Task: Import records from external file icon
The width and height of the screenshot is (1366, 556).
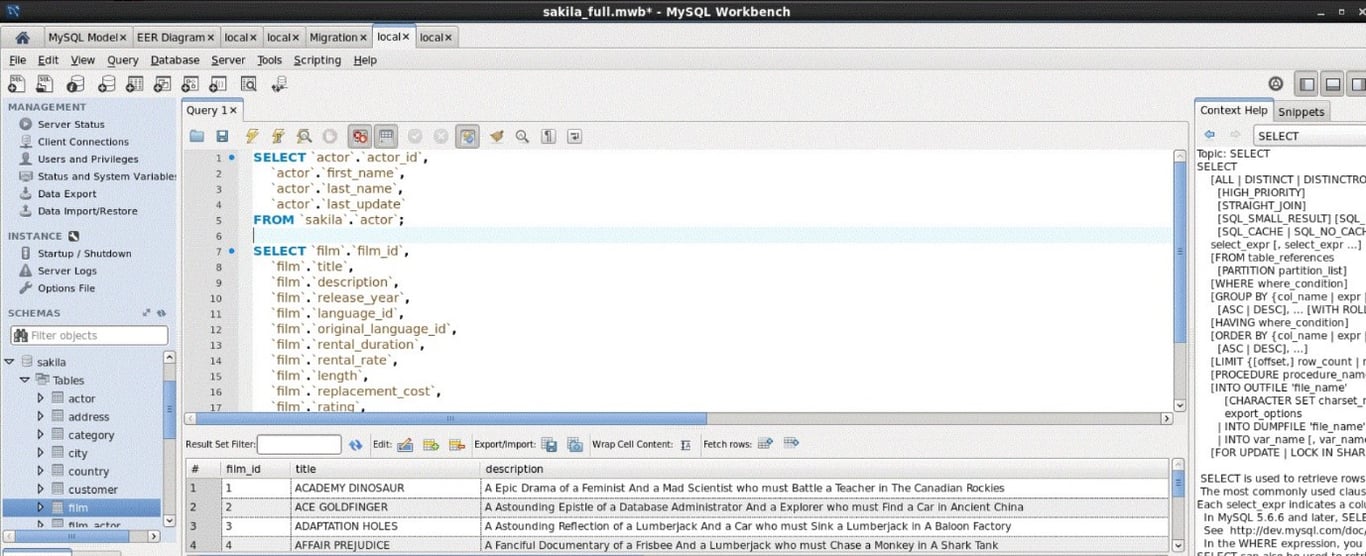Action: click(575, 445)
